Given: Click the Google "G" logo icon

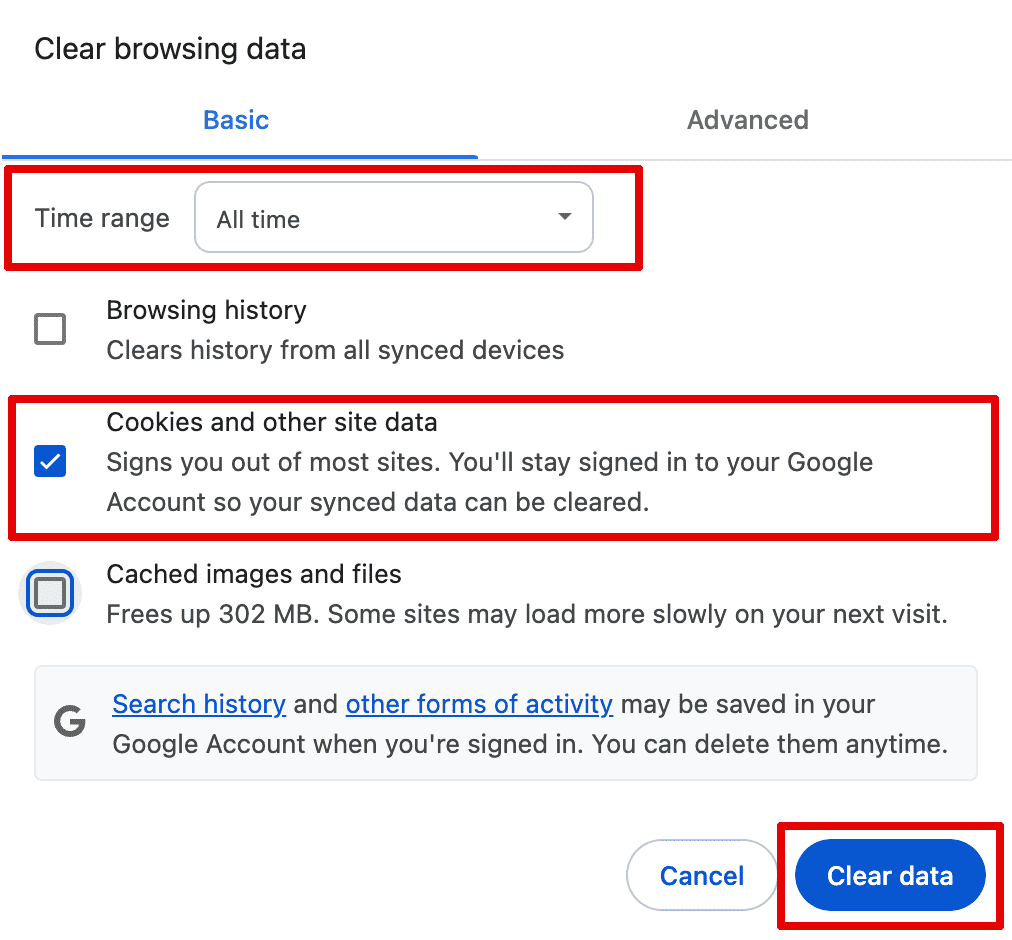Looking at the screenshot, I should coord(69,722).
